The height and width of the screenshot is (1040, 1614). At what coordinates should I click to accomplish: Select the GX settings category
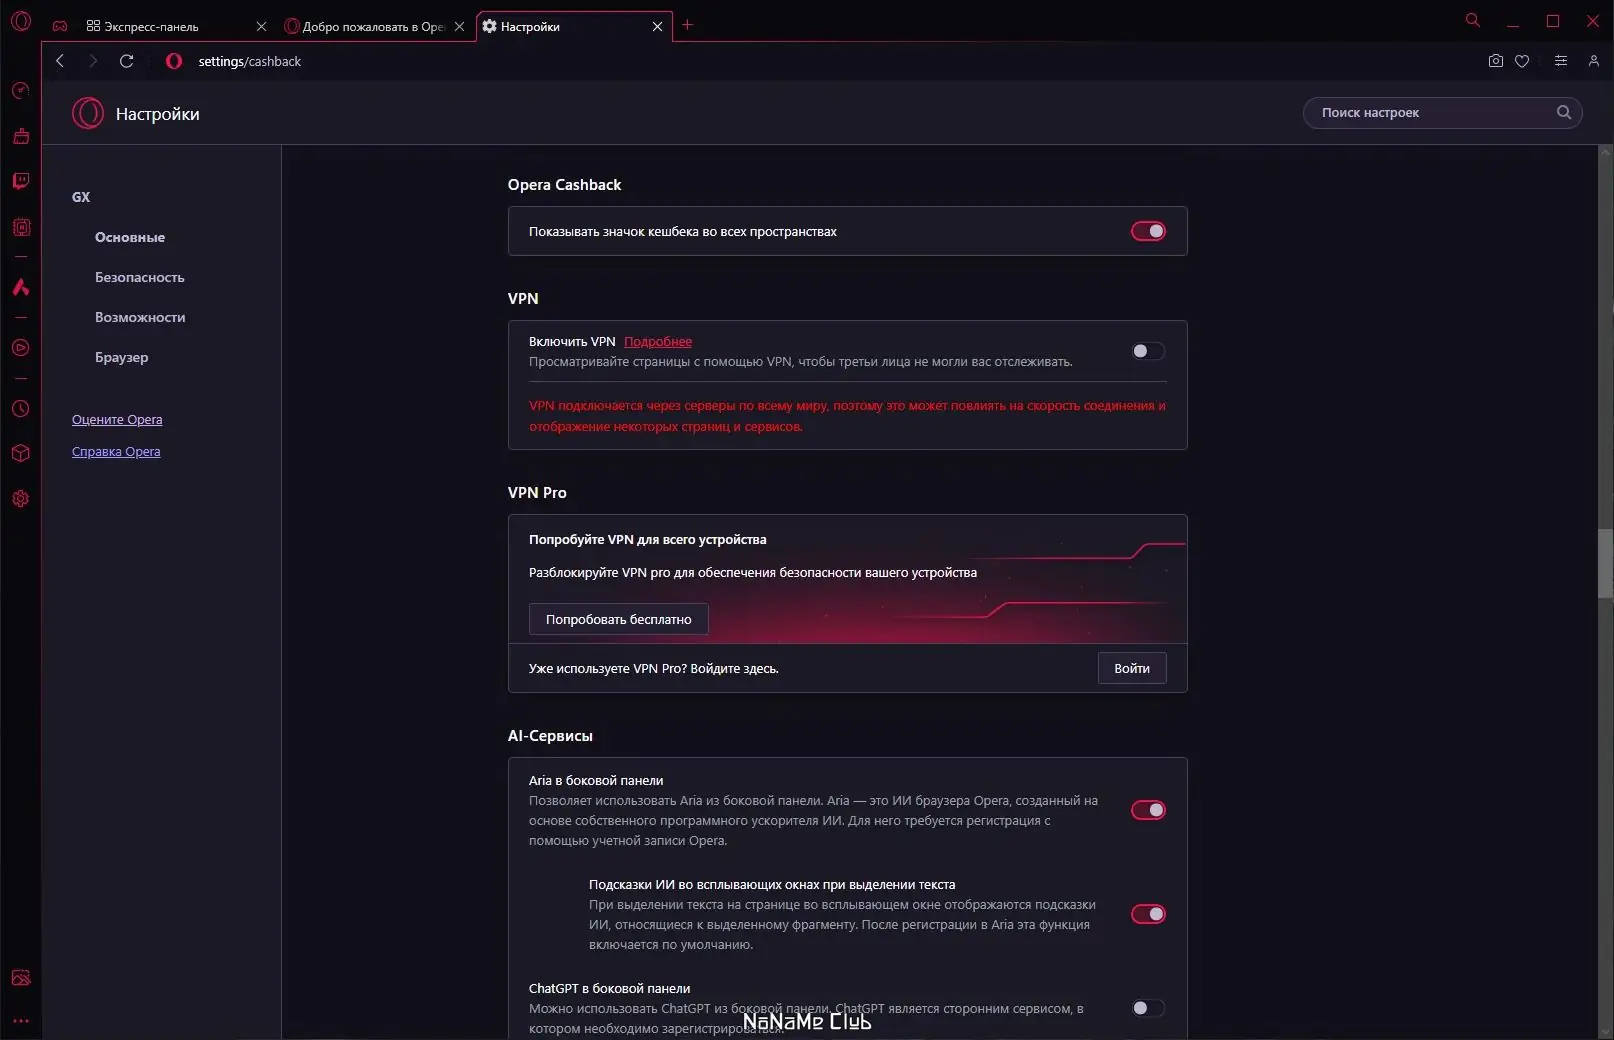point(81,197)
